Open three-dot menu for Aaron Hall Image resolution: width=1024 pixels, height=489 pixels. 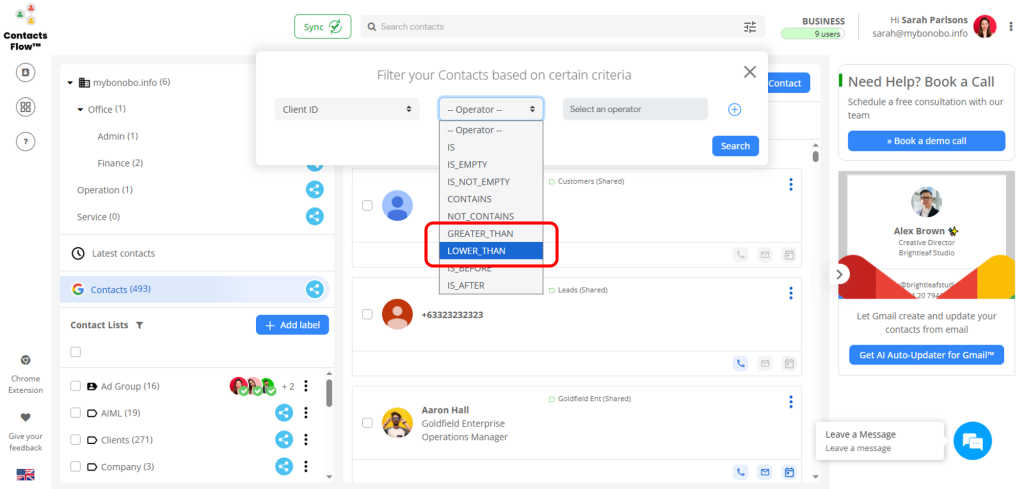click(790, 402)
